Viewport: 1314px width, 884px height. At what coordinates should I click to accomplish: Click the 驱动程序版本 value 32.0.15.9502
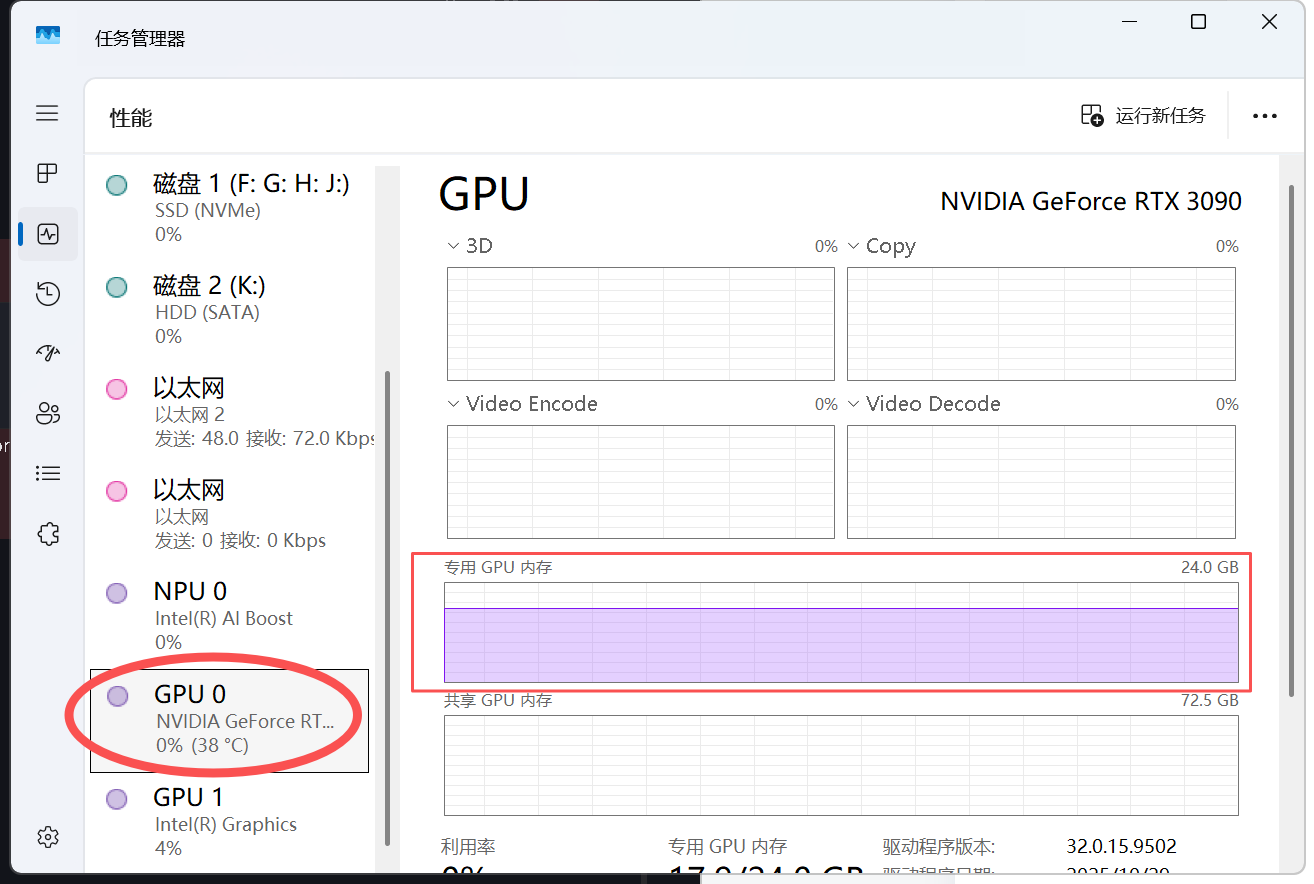click(x=1121, y=847)
